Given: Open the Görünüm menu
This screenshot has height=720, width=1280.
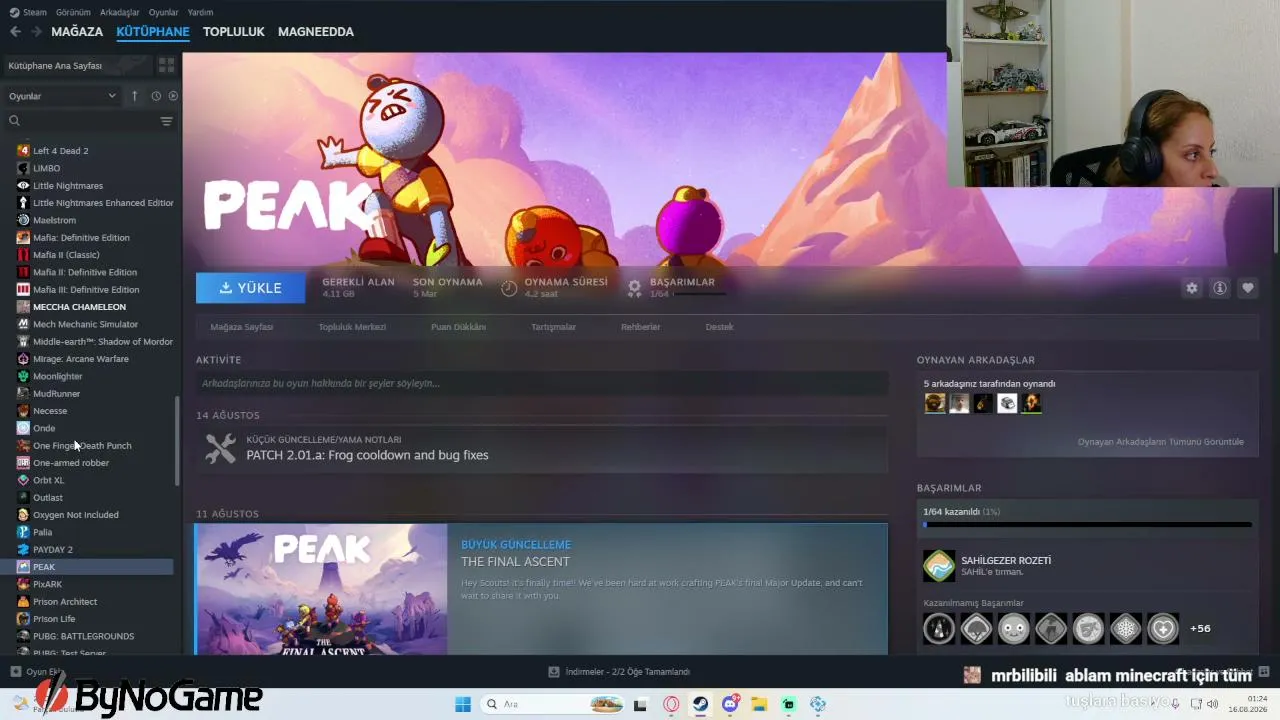Looking at the screenshot, I should coord(73,12).
